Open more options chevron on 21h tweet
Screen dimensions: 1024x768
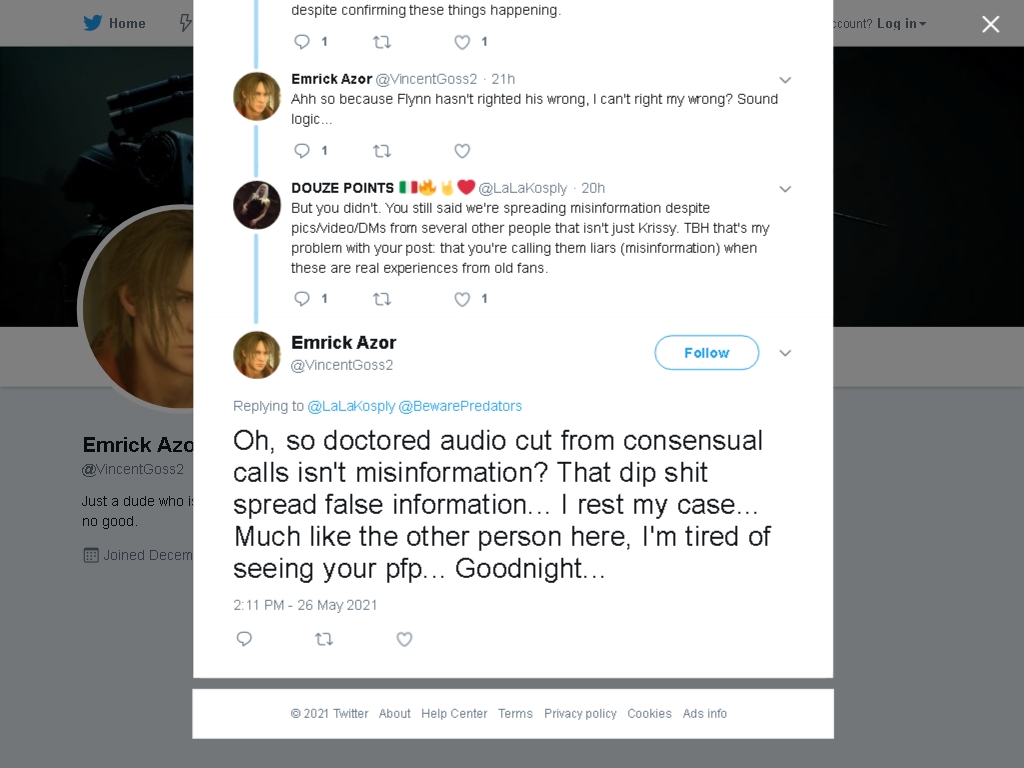pyautogui.click(x=785, y=80)
